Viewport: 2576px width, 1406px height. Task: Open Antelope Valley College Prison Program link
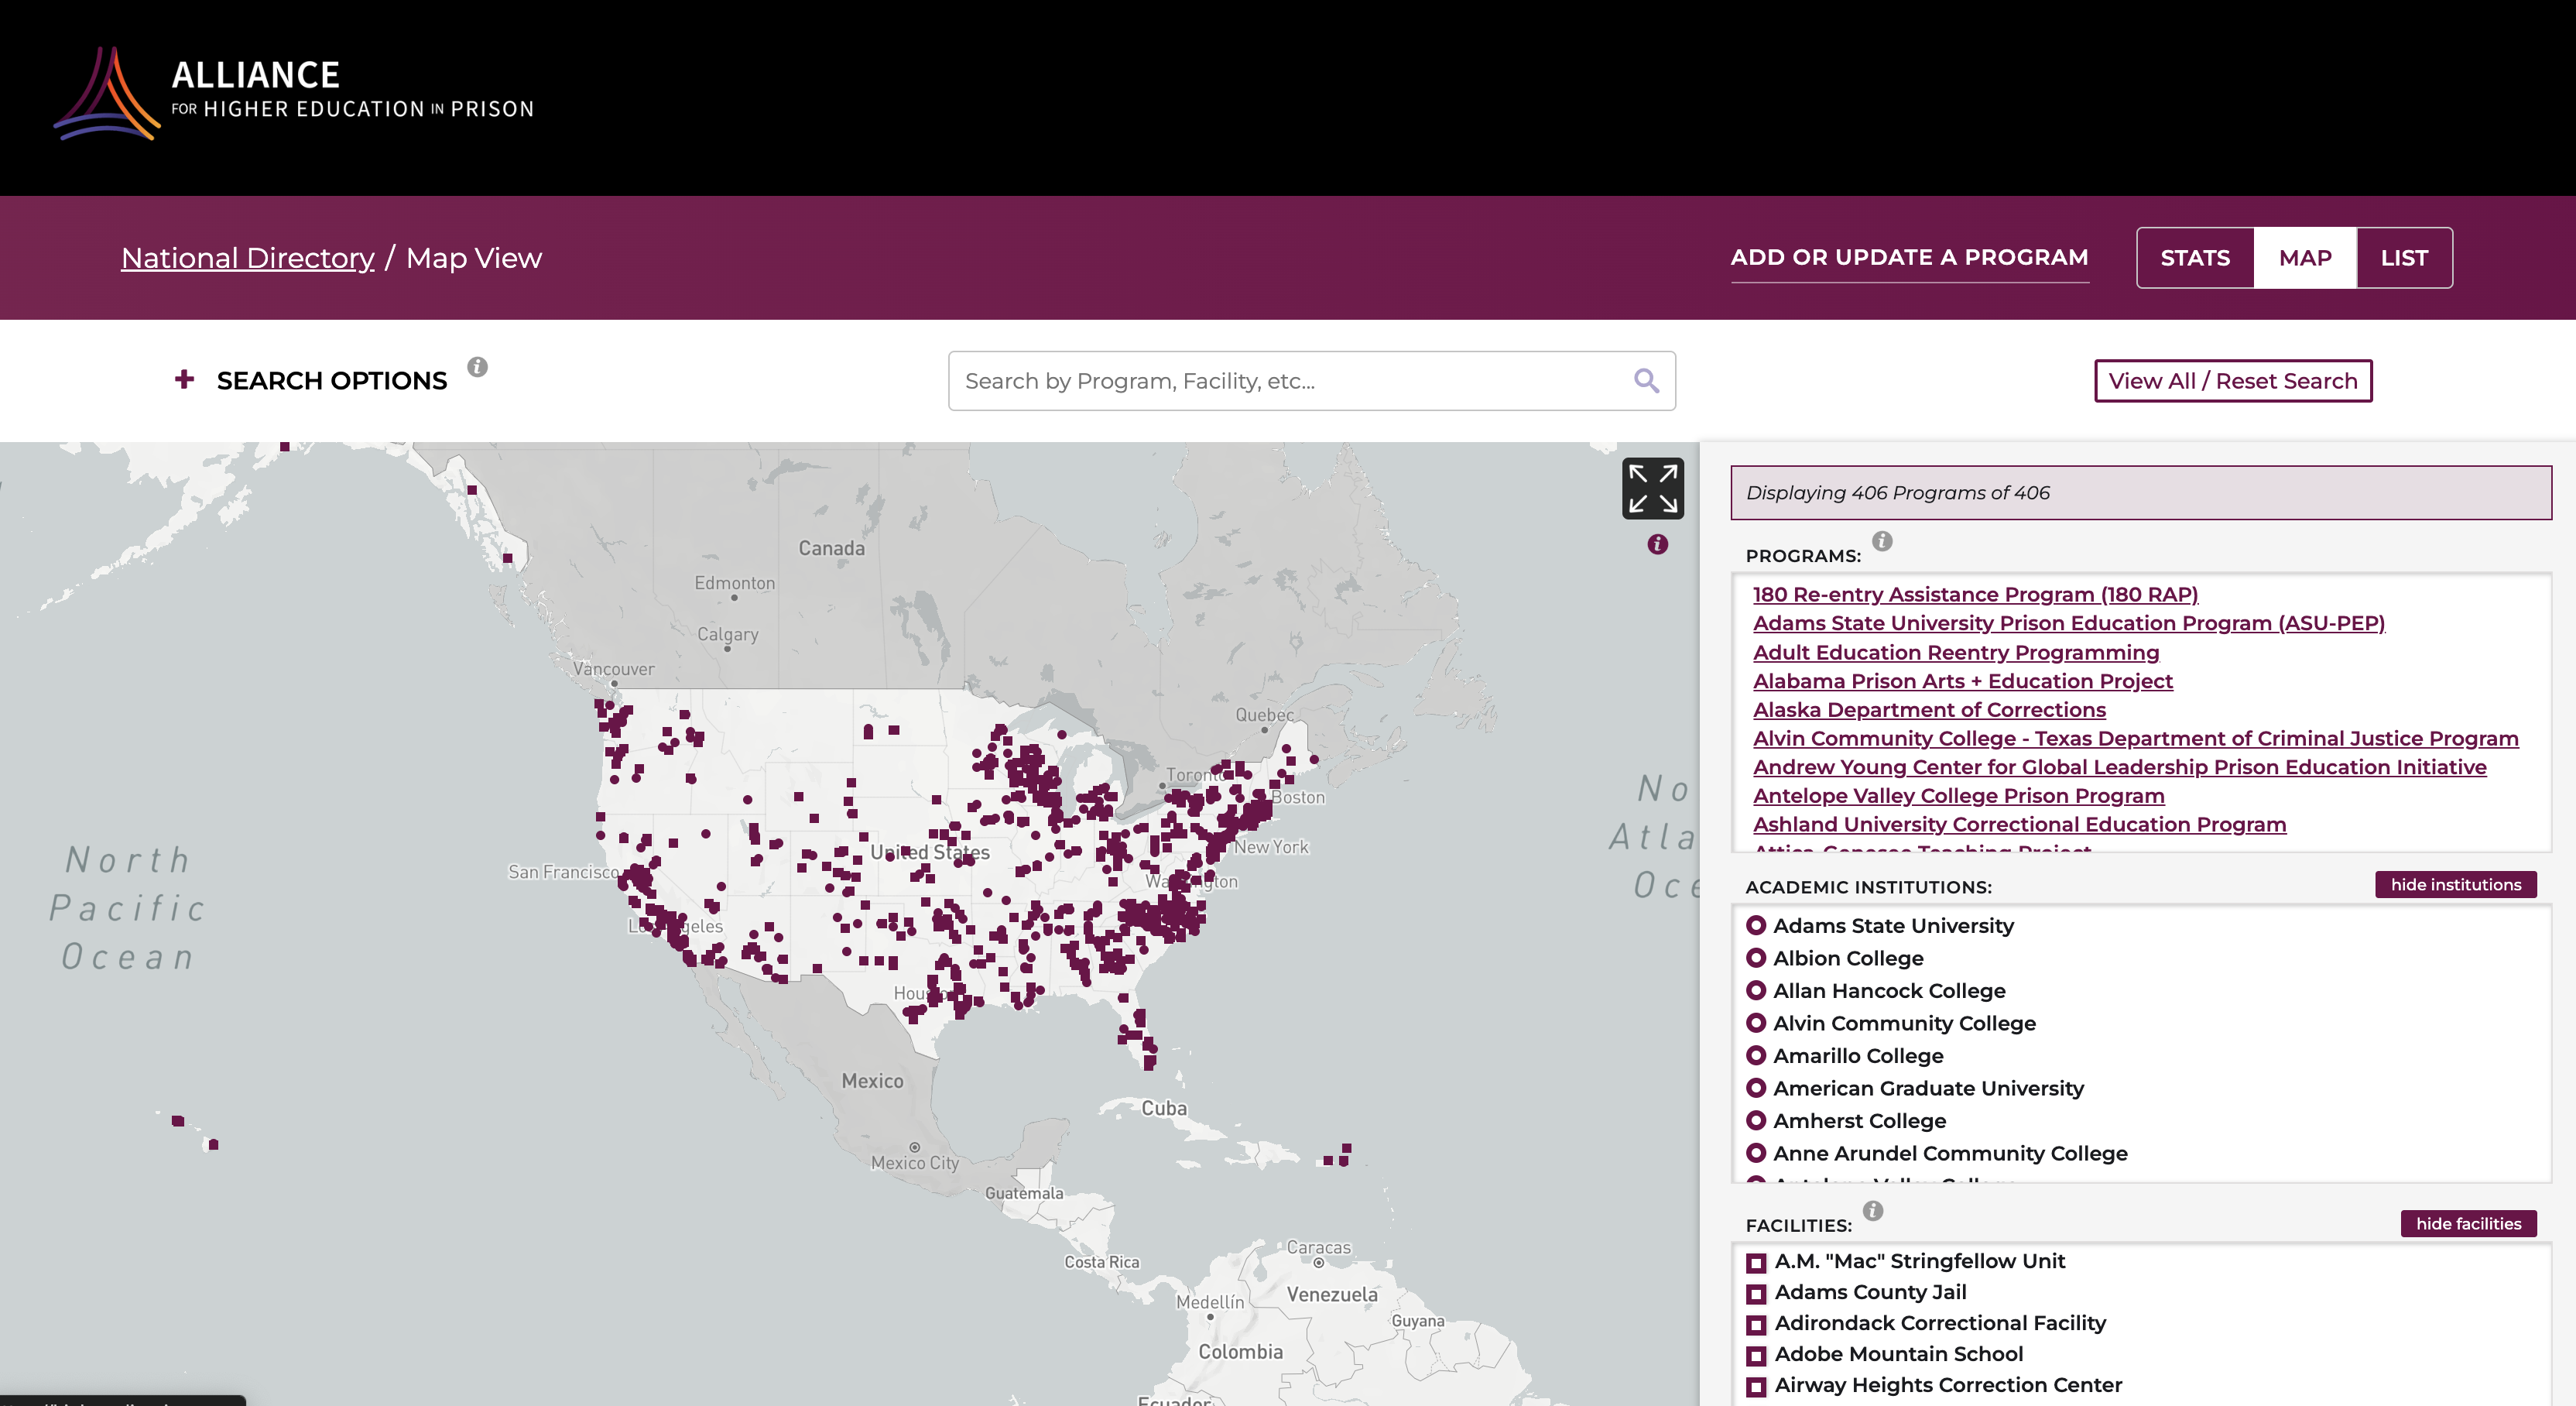(1958, 796)
